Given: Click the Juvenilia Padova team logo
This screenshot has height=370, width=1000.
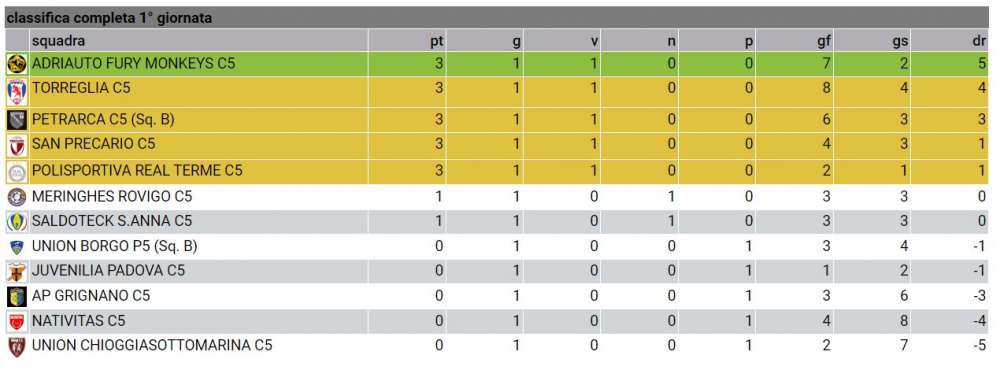Looking at the screenshot, I should point(17,272).
